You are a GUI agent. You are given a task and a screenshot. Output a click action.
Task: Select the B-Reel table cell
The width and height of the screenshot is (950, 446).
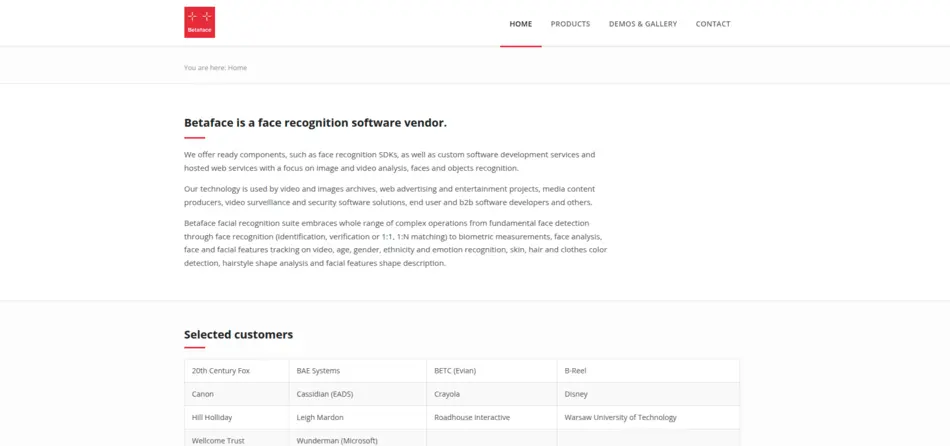648,371
